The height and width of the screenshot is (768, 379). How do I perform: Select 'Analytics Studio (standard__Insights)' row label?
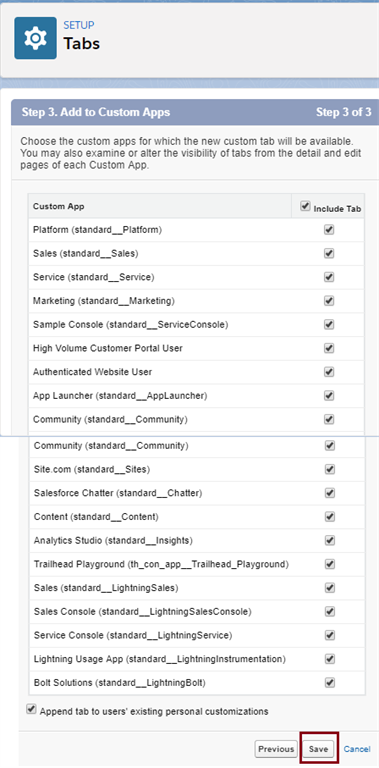114,540
